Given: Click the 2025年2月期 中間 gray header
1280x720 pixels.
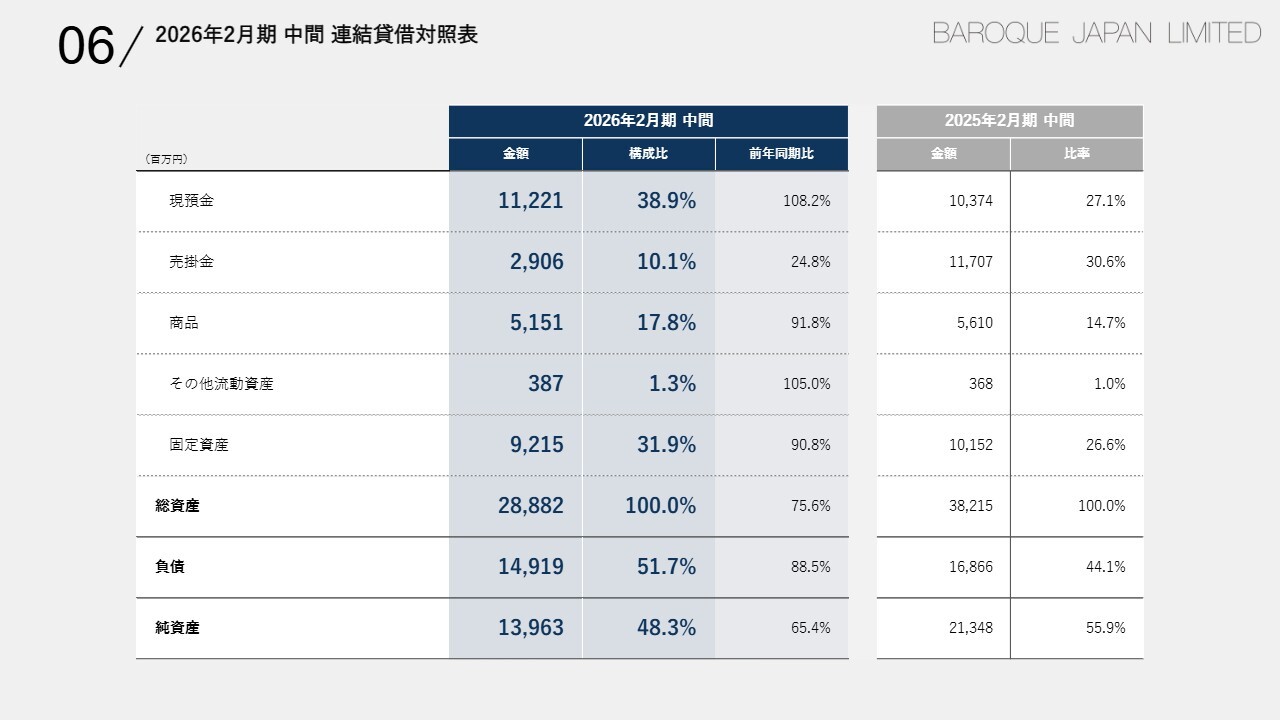Looking at the screenshot, I should [1009, 121].
